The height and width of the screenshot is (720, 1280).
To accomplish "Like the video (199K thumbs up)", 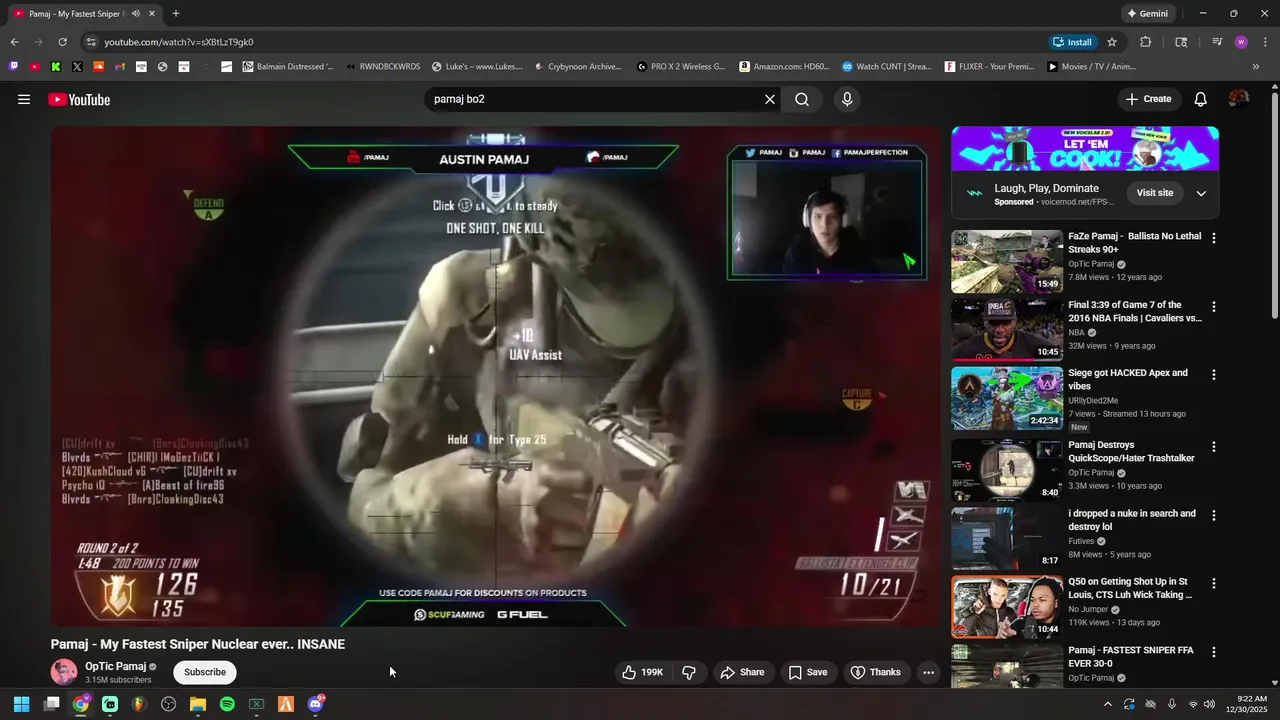I will pyautogui.click(x=642, y=672).
